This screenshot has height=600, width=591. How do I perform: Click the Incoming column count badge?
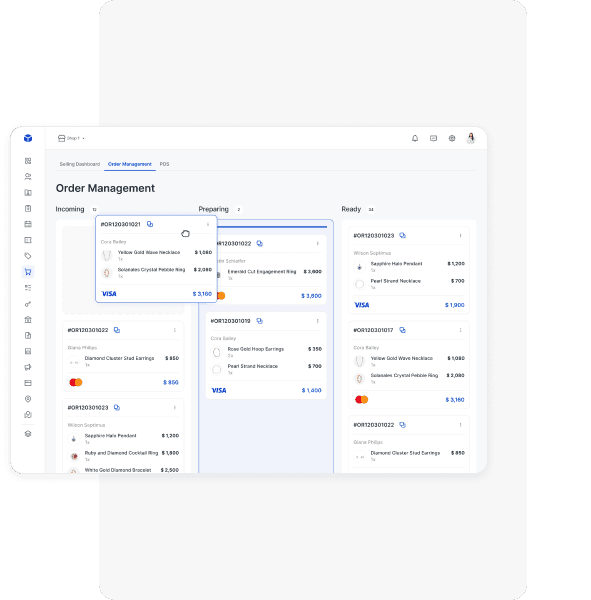(94, 209)
